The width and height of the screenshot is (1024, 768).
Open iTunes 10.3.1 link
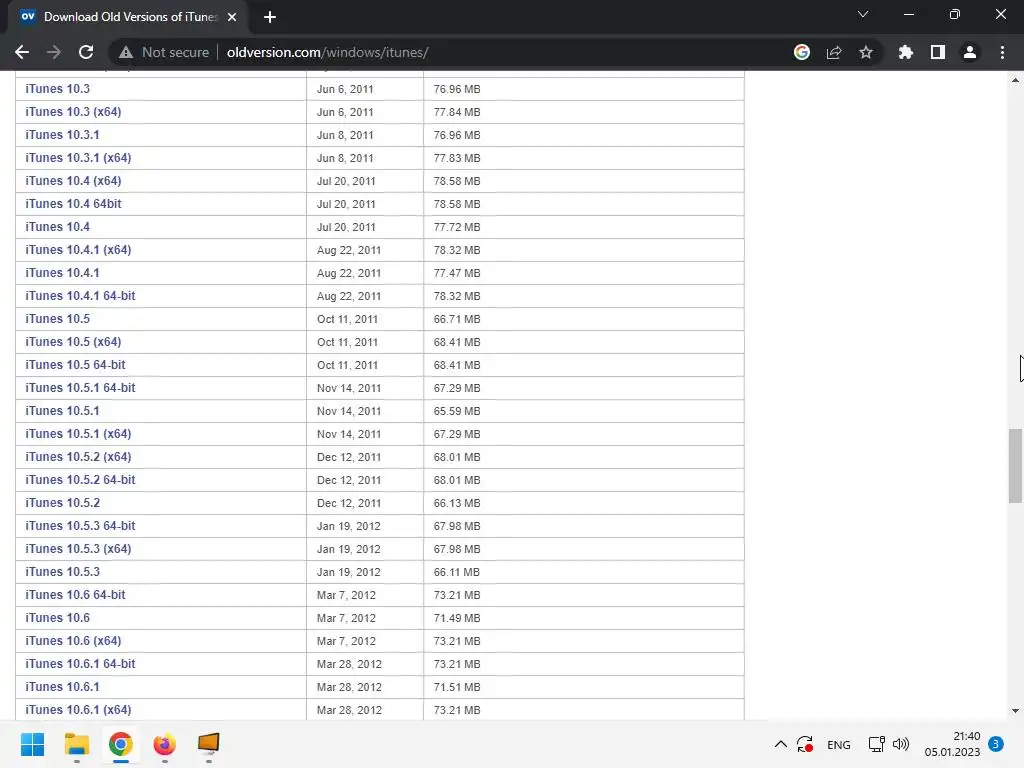pyautogui.click(x=62, y=135)
